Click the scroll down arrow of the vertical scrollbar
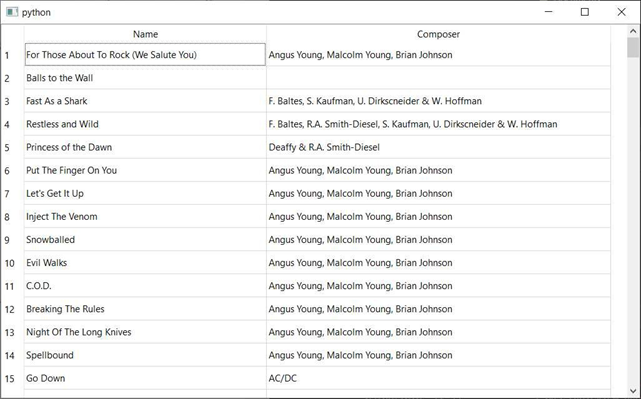This screenshot has width=641, height=399. tap(633, 391)
